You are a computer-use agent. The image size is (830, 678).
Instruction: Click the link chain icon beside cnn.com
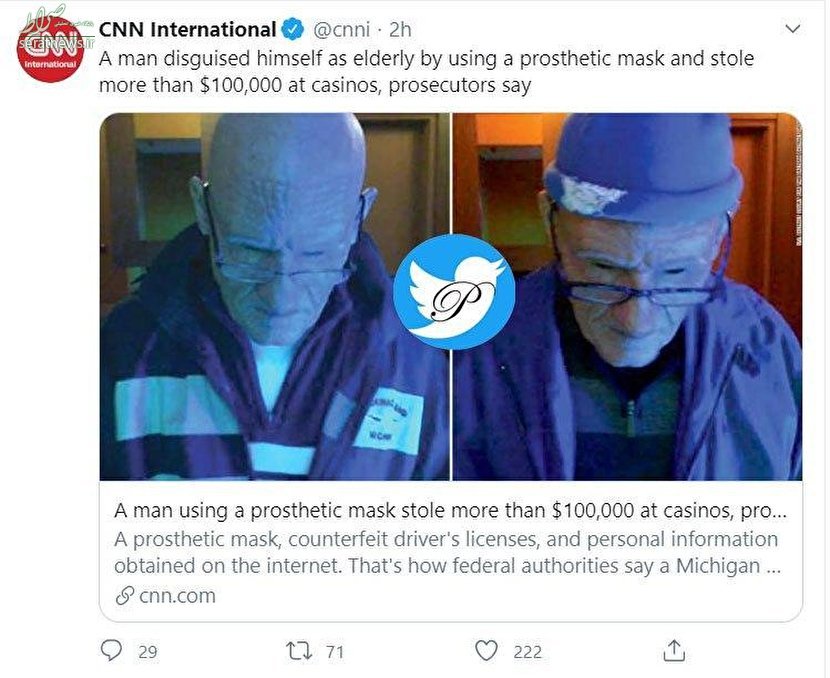pos(124,596)
